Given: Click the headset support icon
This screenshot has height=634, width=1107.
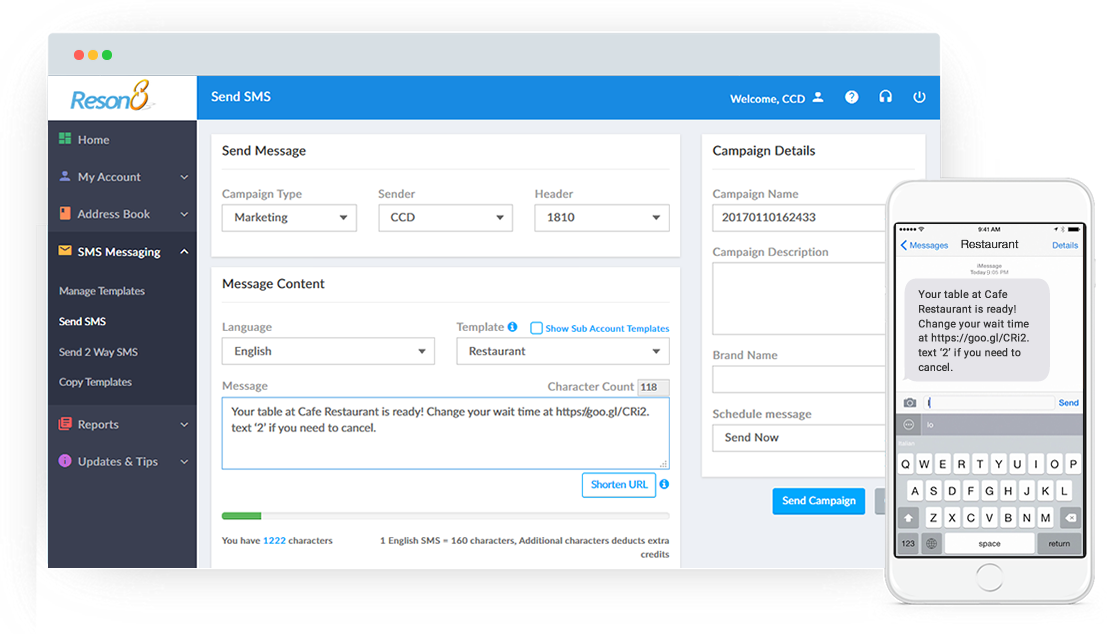Looking at the screenshot, I should tap(885, 97).
